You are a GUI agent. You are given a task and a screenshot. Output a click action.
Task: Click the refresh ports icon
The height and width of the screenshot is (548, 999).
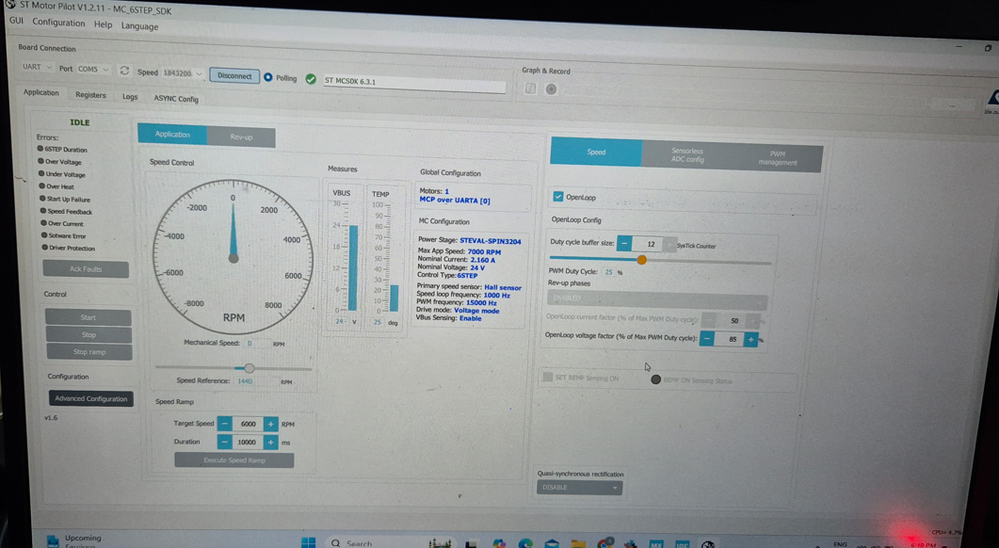[124, 71]
